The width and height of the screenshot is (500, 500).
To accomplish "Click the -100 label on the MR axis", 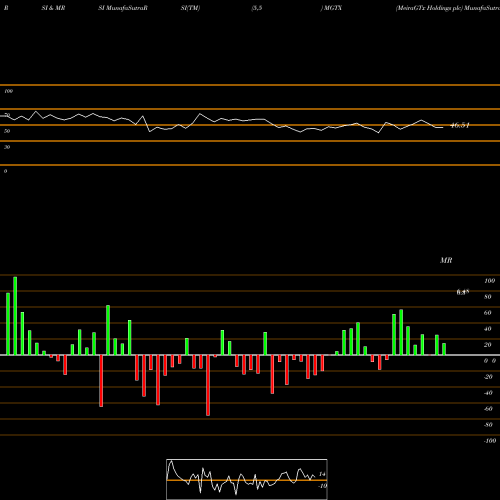I will (490, 441).
